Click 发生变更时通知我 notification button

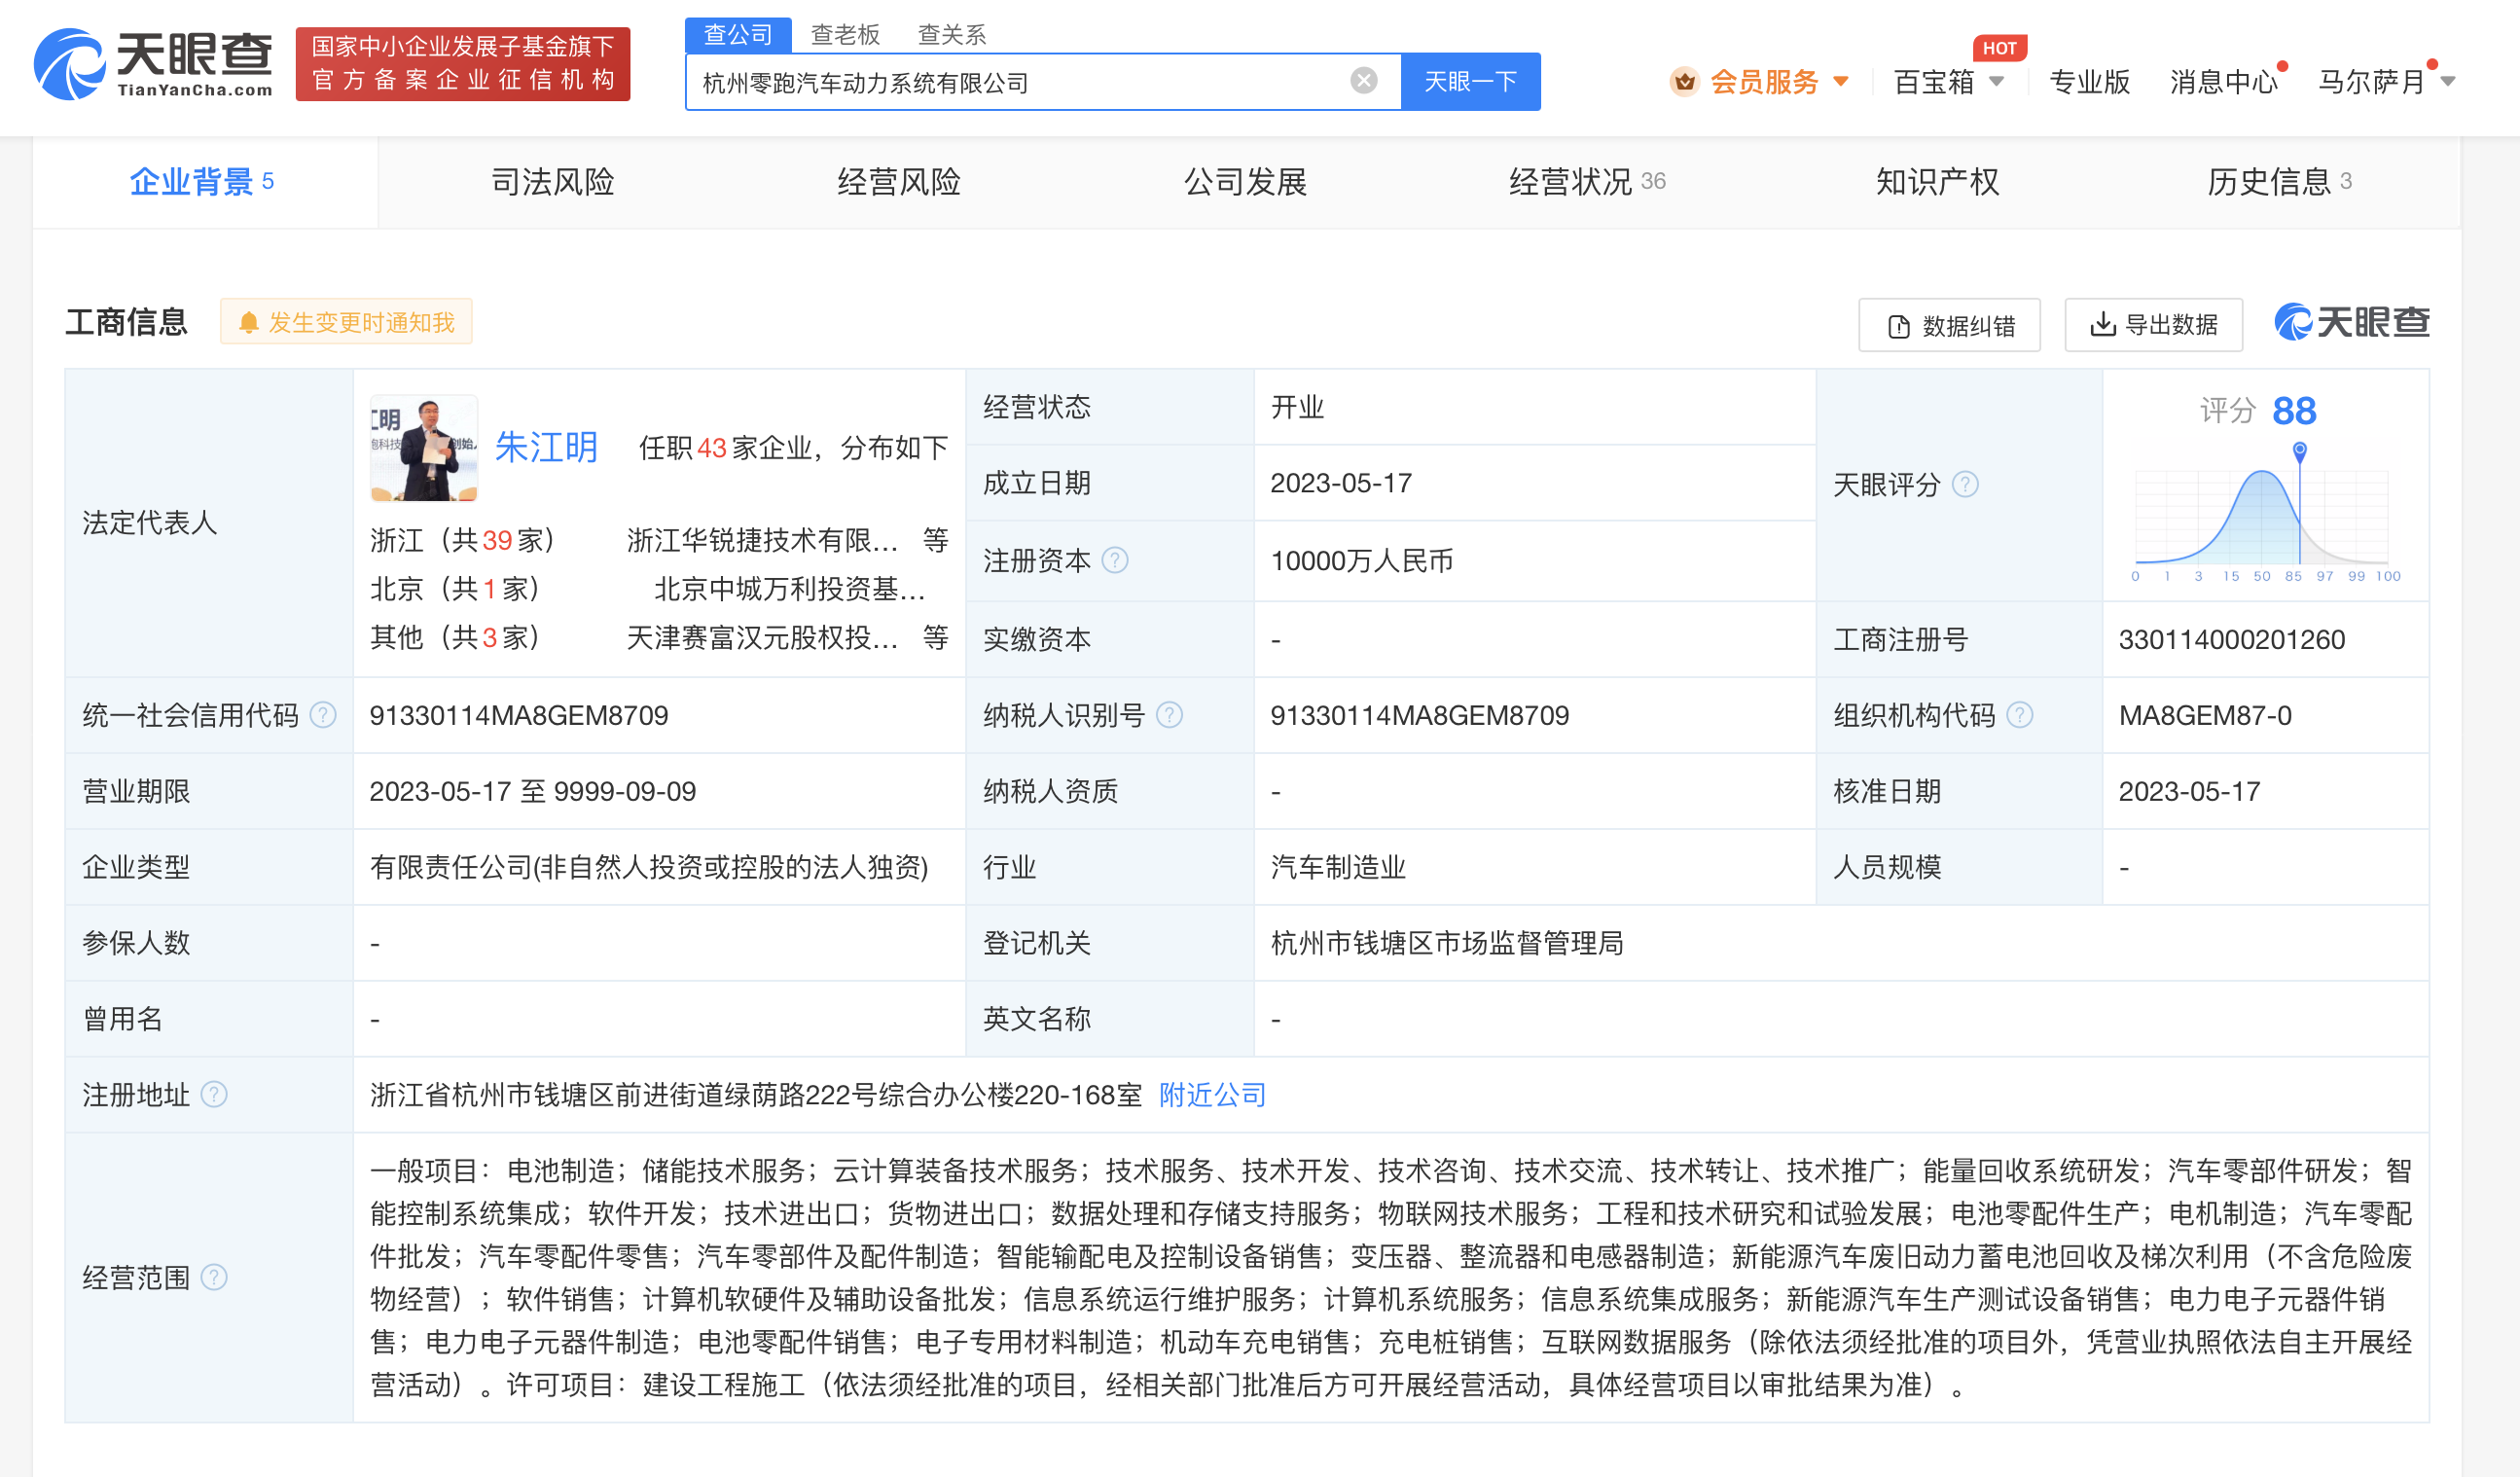click(346, 322)
